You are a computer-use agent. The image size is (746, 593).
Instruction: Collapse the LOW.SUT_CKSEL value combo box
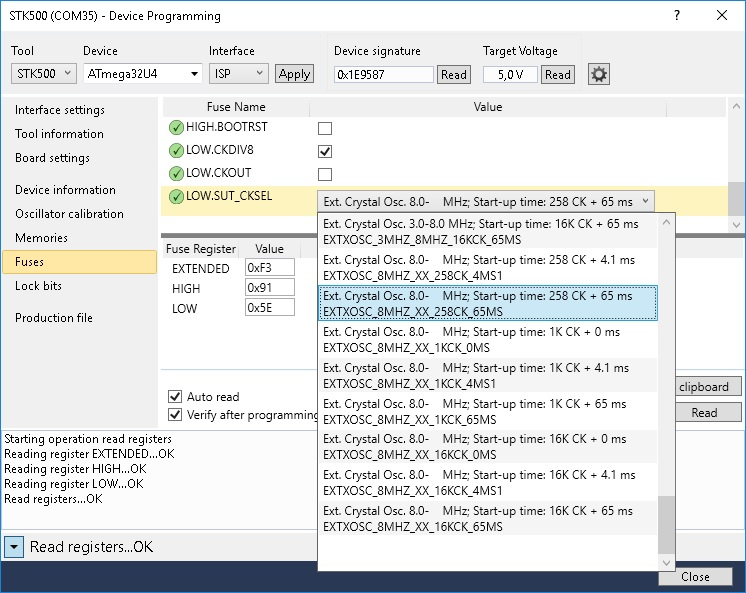486,201
